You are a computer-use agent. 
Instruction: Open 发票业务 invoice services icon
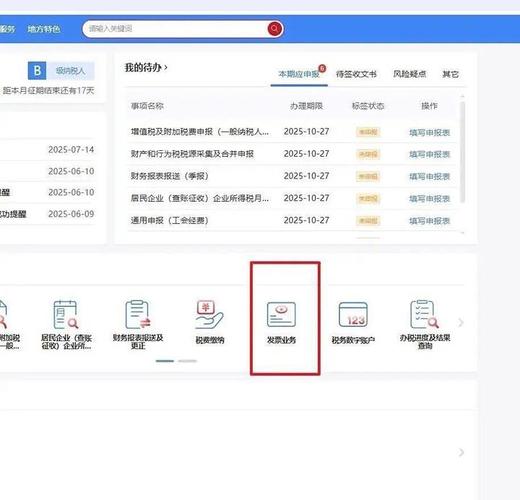tap(281, 323)
